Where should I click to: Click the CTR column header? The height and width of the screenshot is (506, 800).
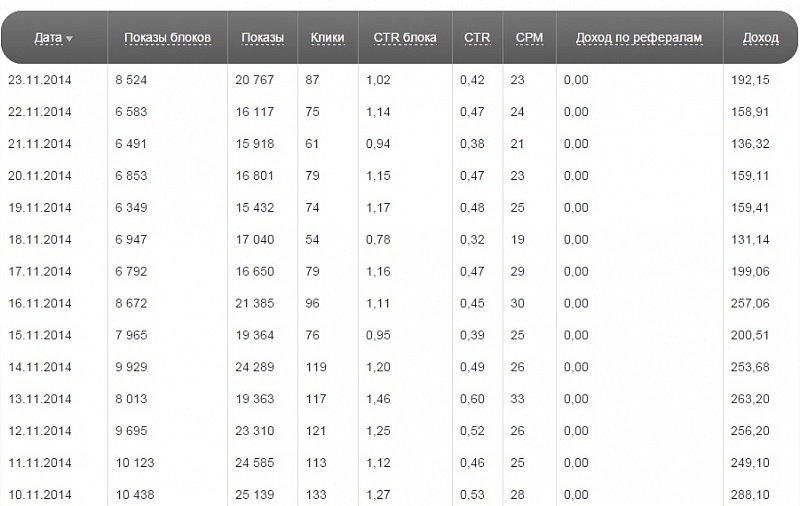coord(477,38)
